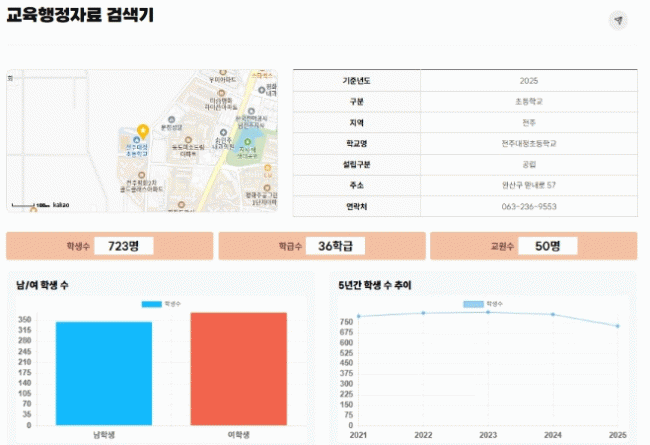Click the 723명 student count value
Viewport: 650px width, 445px height.
pos(123,246)
